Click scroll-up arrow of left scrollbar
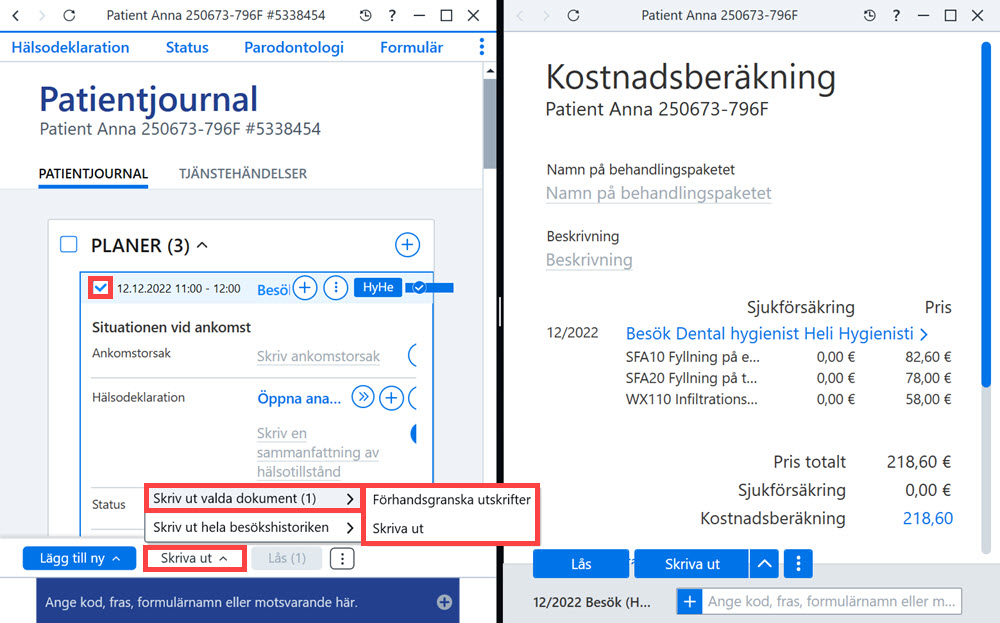 [x=489, y=71]
